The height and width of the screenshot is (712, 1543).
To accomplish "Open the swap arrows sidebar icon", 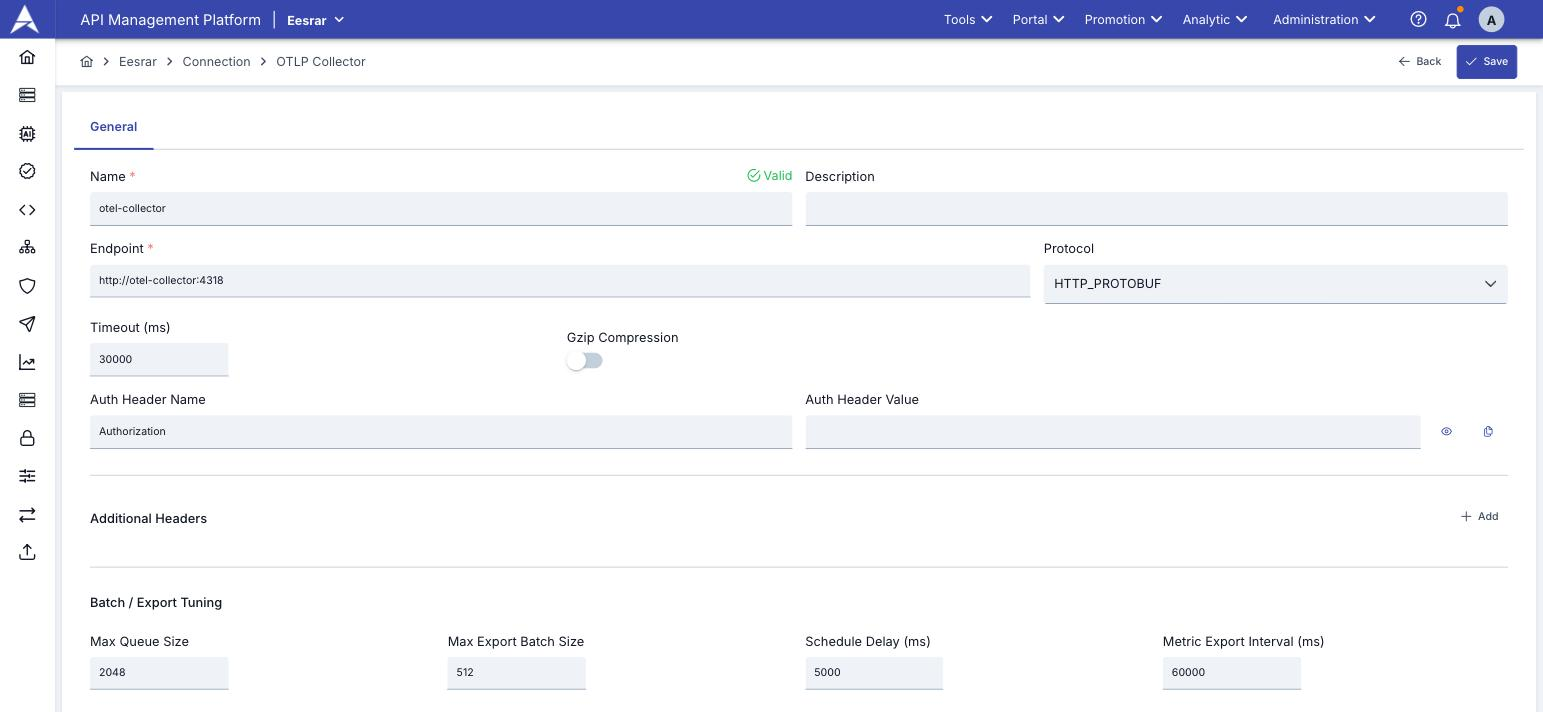I will click(x=27, y=514).
